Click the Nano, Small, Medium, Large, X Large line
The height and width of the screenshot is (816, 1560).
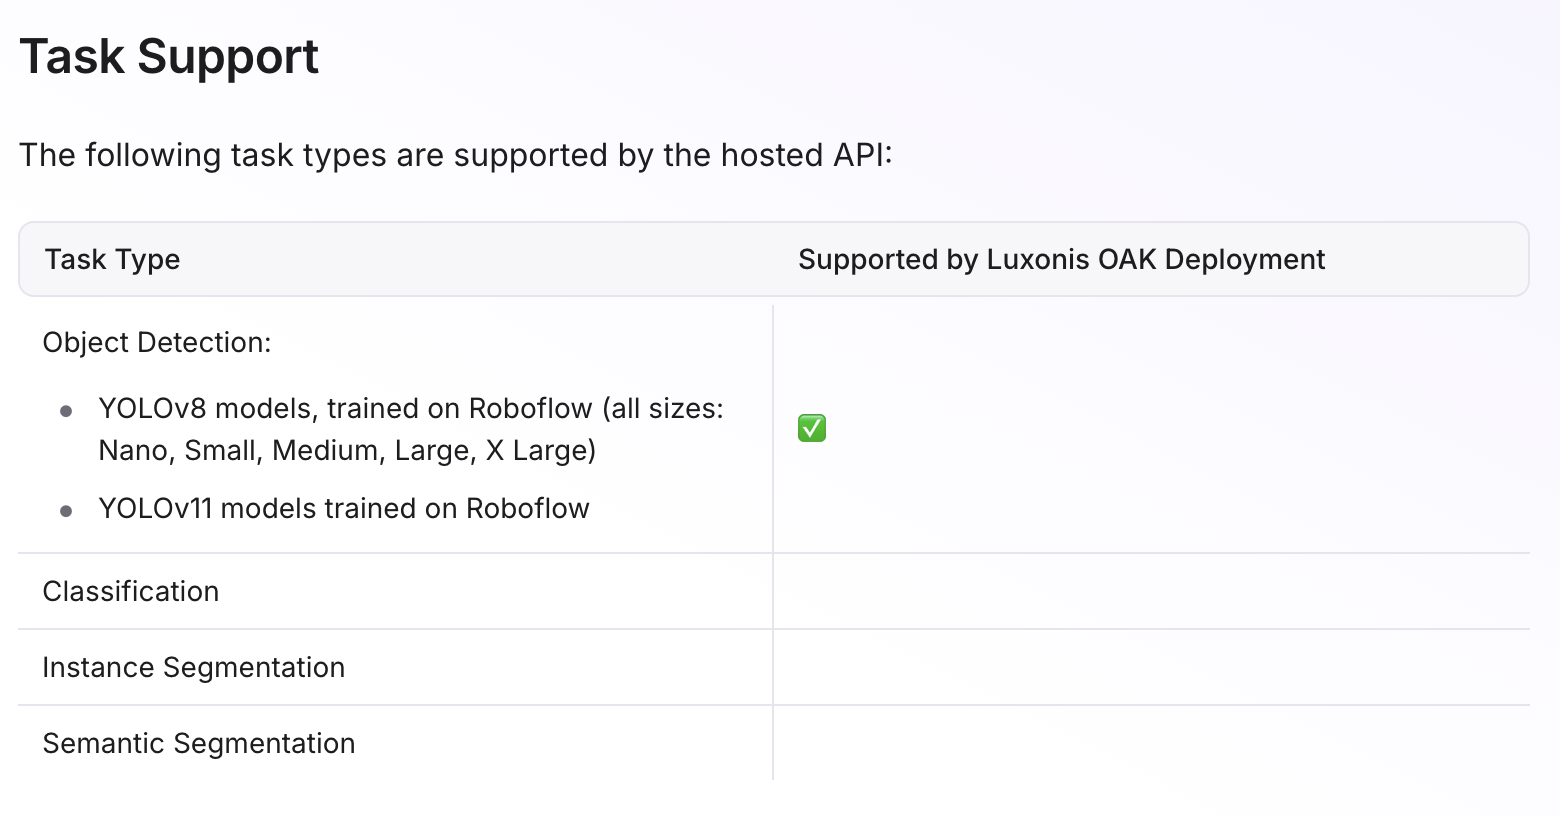[347, 451]
